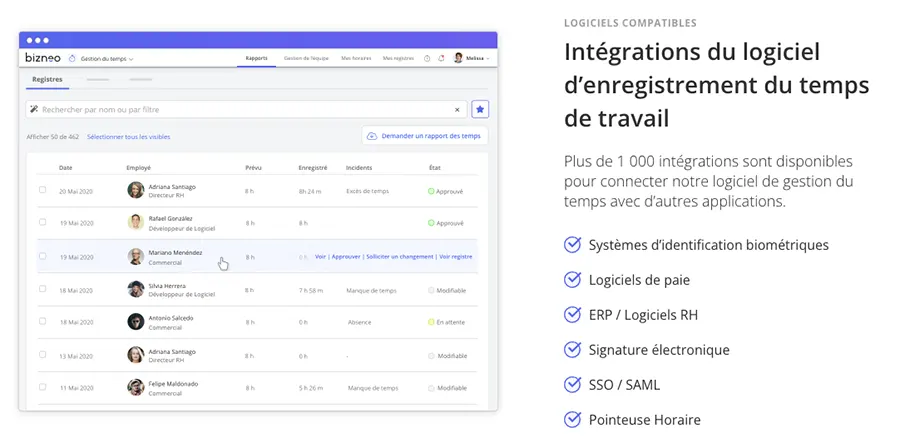The width and height of the screenshot is (900, 438).
Task: Select the Antonio Salcedo row checkbox
Action: [42, 321]
